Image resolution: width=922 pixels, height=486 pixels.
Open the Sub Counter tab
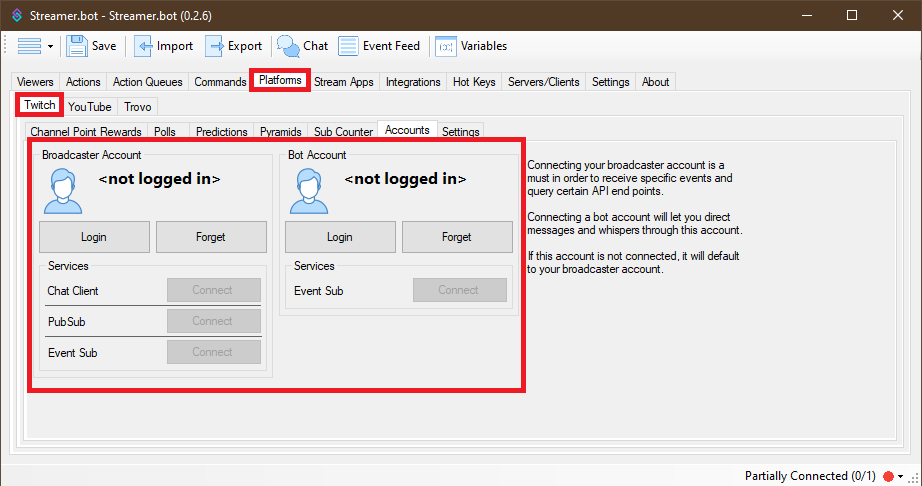coord(343,132)
